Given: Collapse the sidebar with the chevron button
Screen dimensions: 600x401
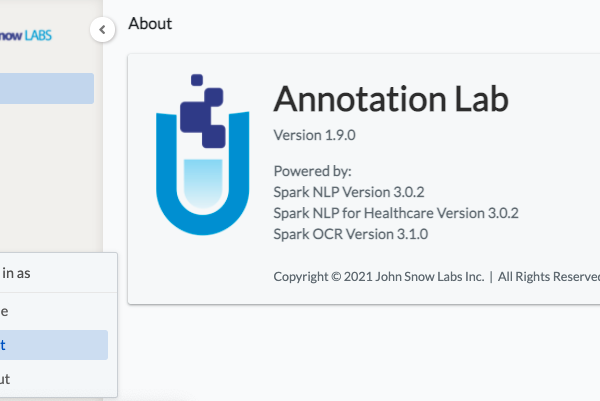Looking at the screenshot, I should click(102, 29).
